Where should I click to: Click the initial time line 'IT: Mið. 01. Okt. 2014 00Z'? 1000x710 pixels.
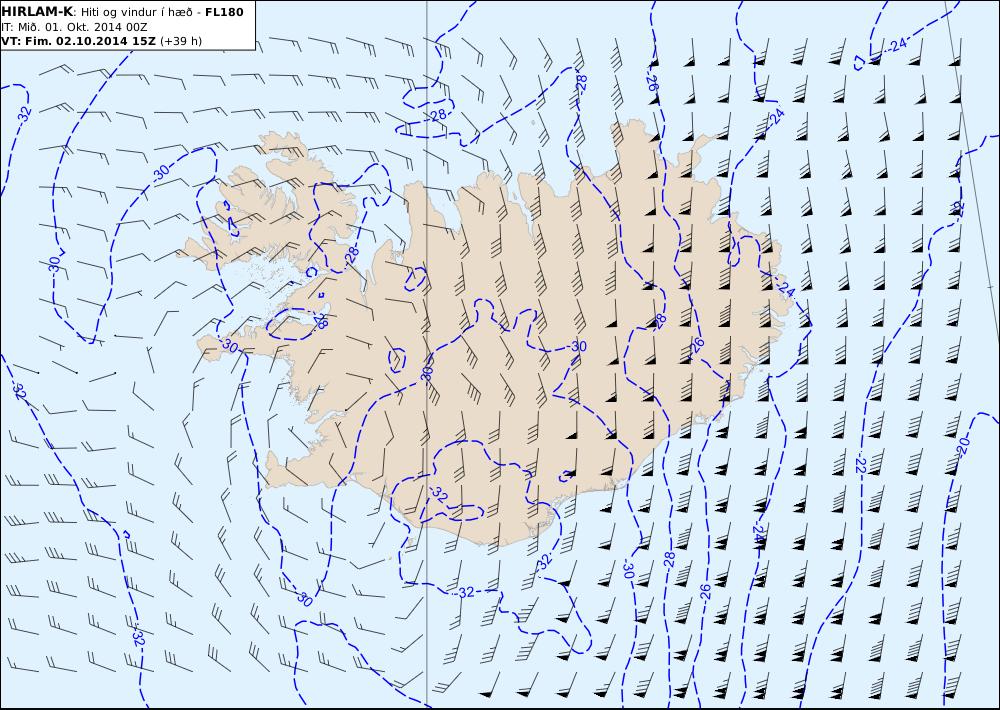(74, 27)
